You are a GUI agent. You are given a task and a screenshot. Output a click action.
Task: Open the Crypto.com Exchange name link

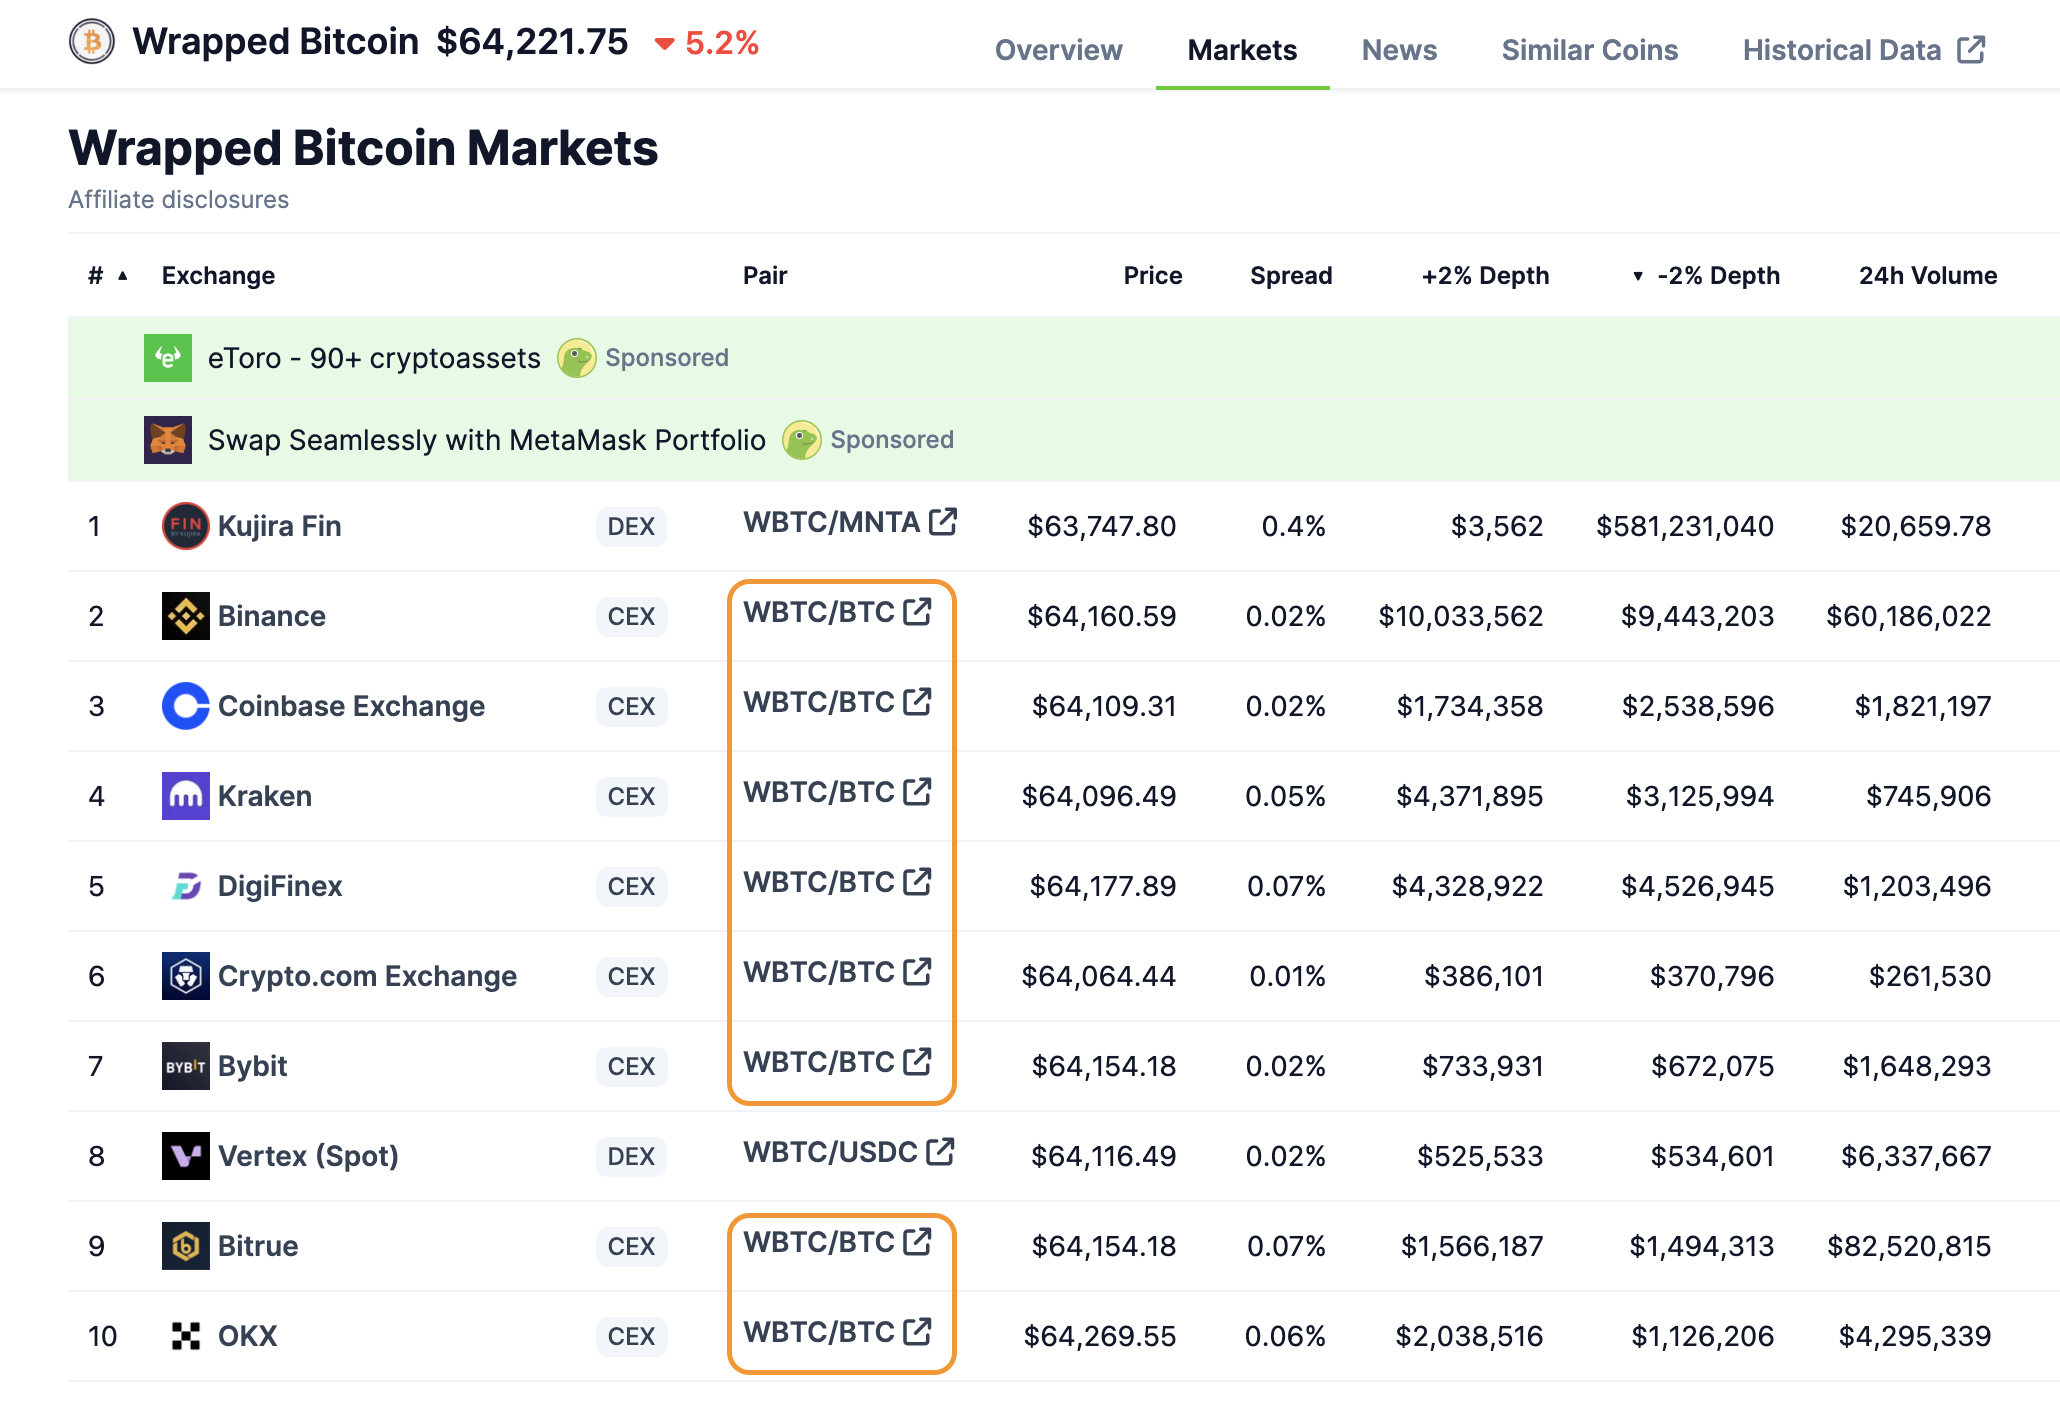pos(367,976)
